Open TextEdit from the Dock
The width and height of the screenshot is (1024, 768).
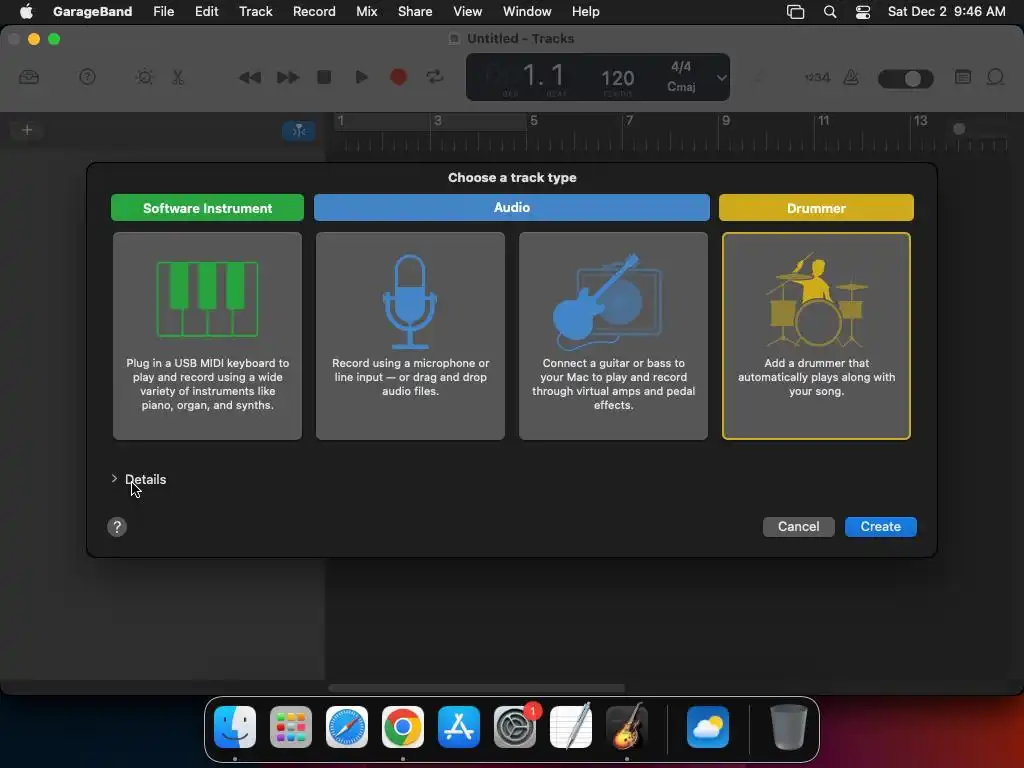click(x=571, y=727)
